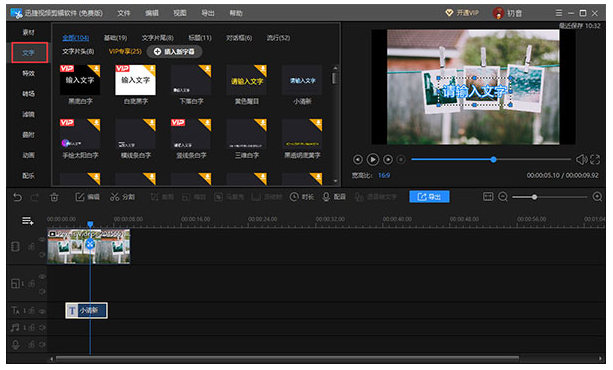The image size is (613, 370).
Task: Click the user avatar icon
Action: point(498,13)
